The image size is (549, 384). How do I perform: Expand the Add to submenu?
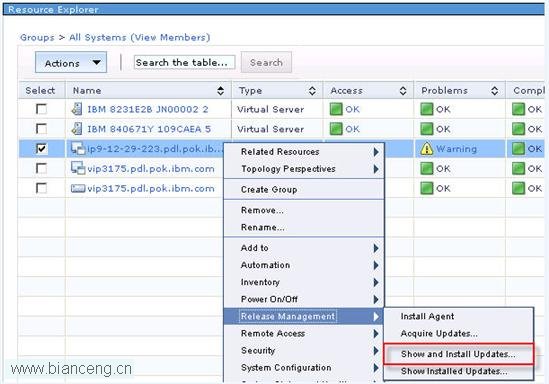tap(304, 248)
